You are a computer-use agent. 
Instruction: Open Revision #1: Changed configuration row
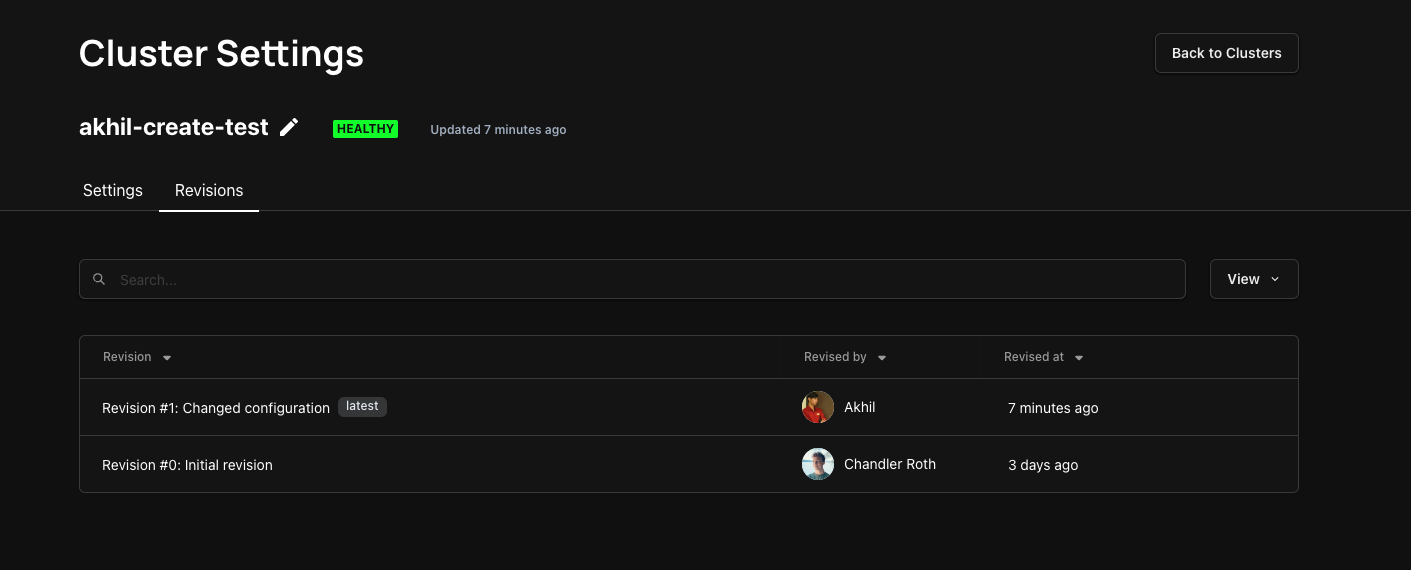point(689,407)
